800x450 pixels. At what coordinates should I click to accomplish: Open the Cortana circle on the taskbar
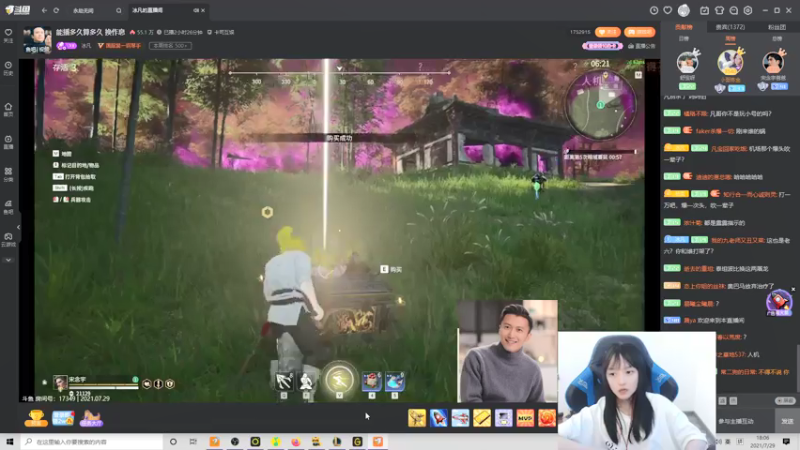coord(173,442)
